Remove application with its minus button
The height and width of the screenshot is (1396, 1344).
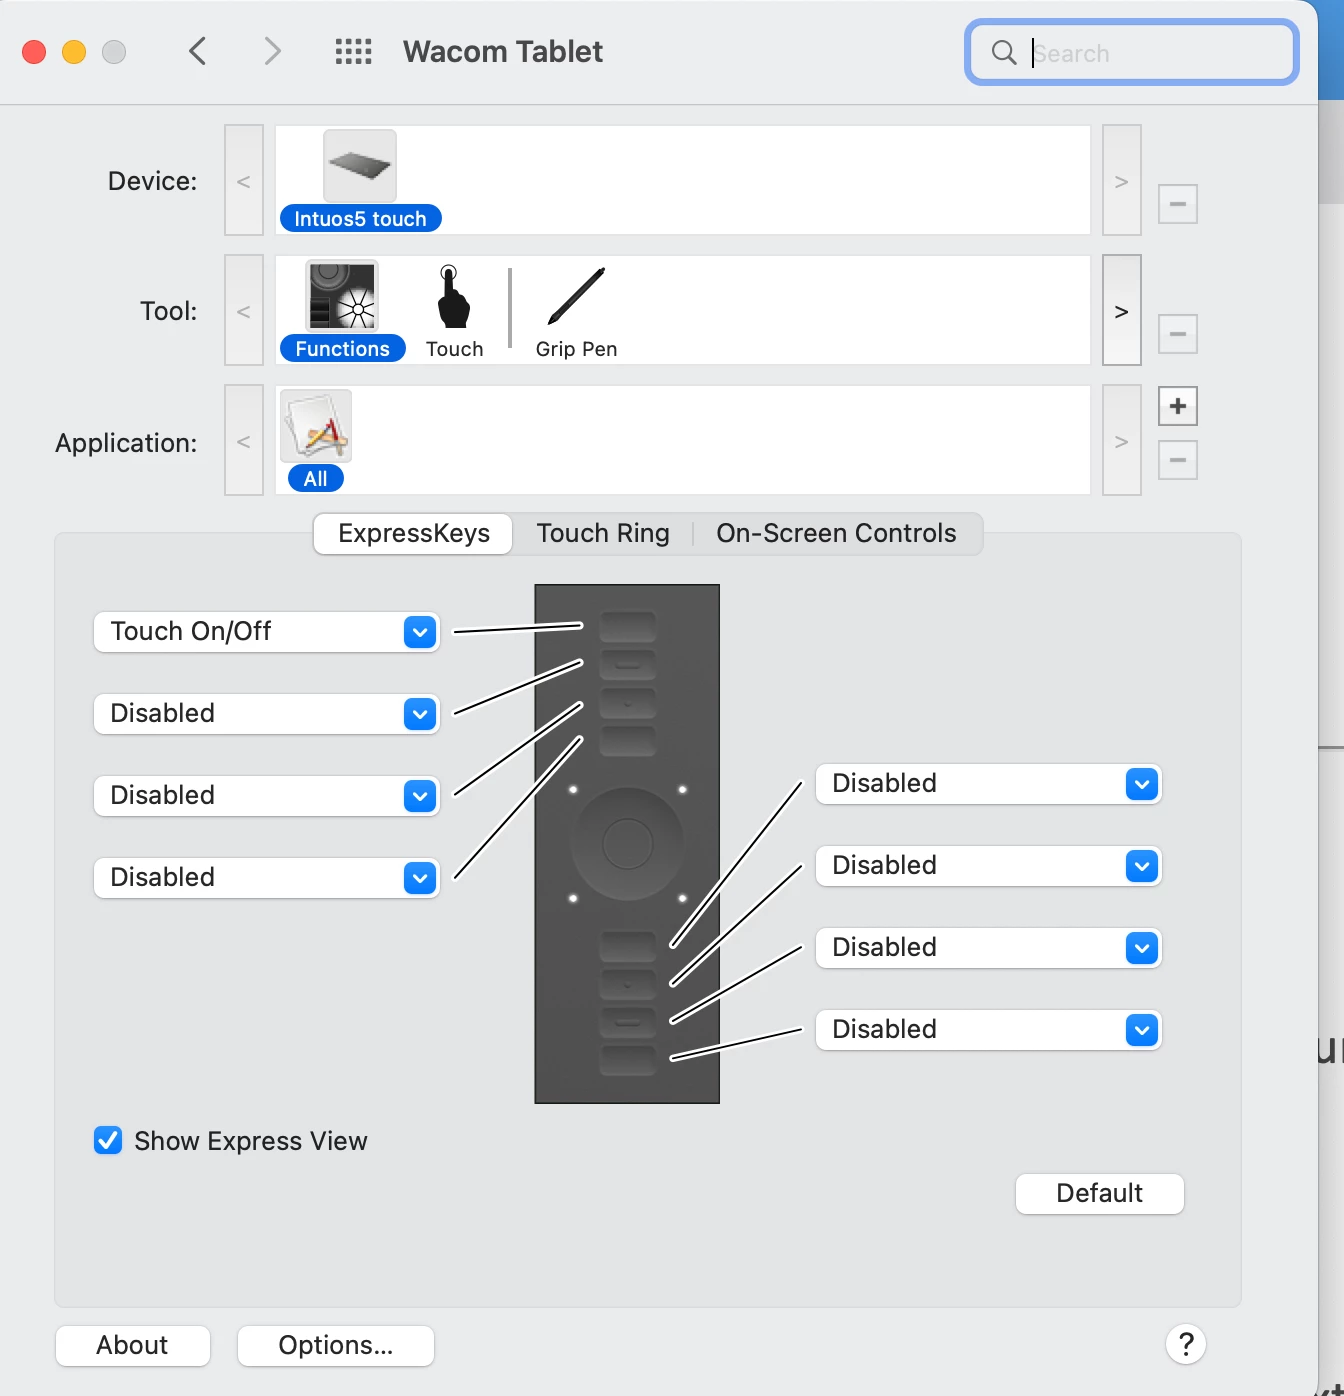click(1178, 460)
